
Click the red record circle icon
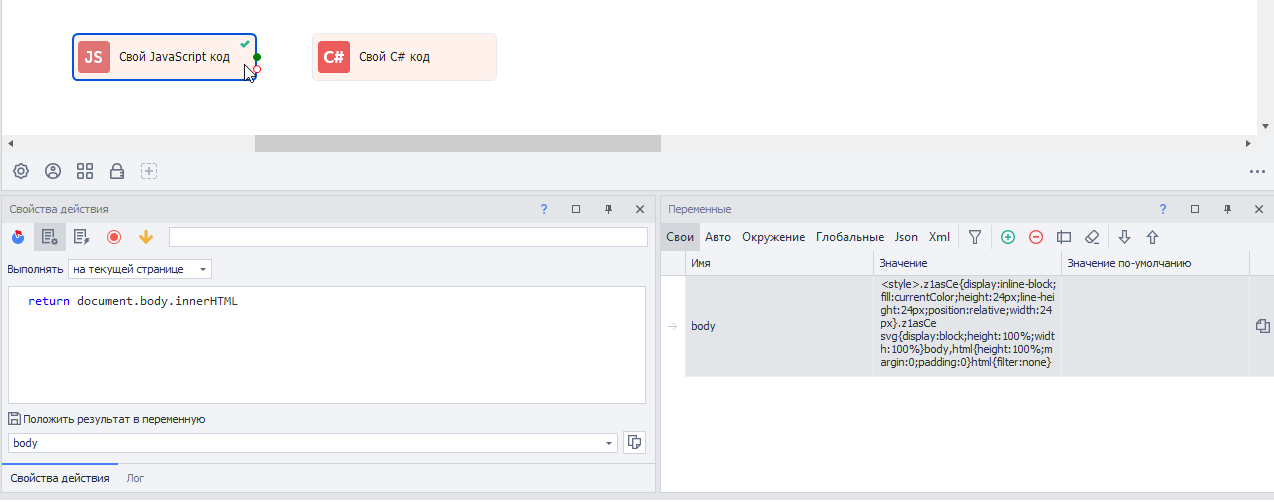tap(114, 237)
